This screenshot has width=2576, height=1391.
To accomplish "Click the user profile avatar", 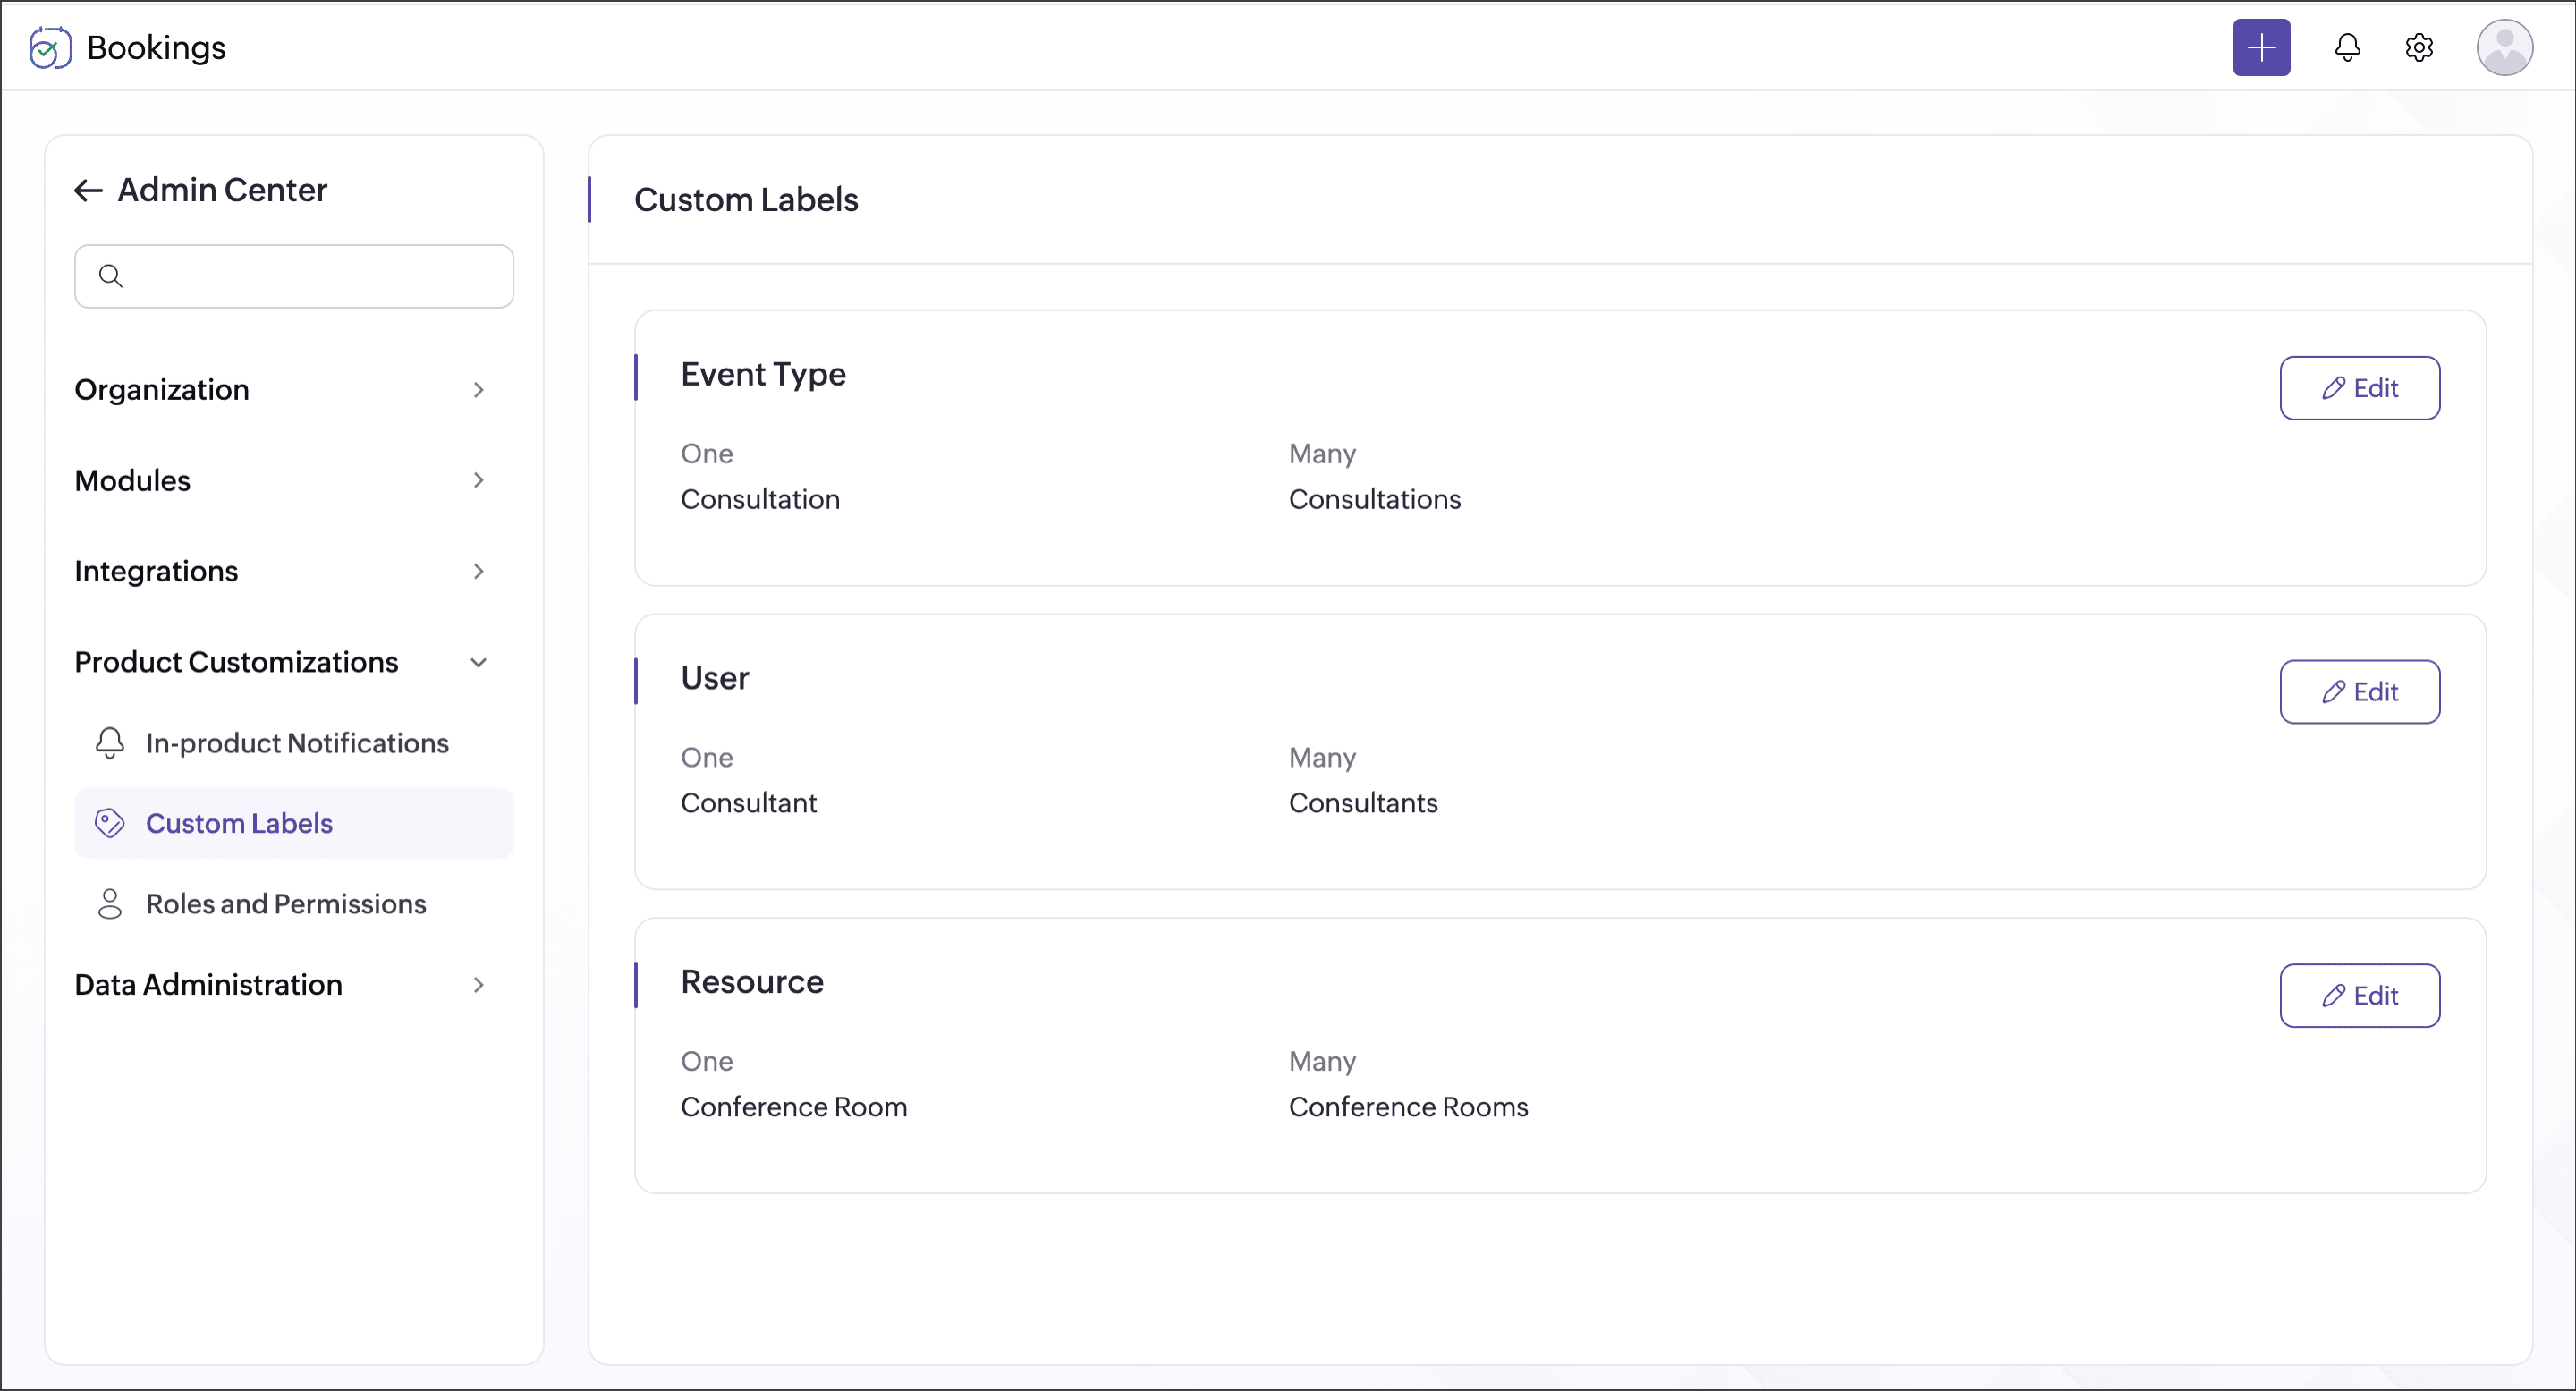I will coord(2503,47).
